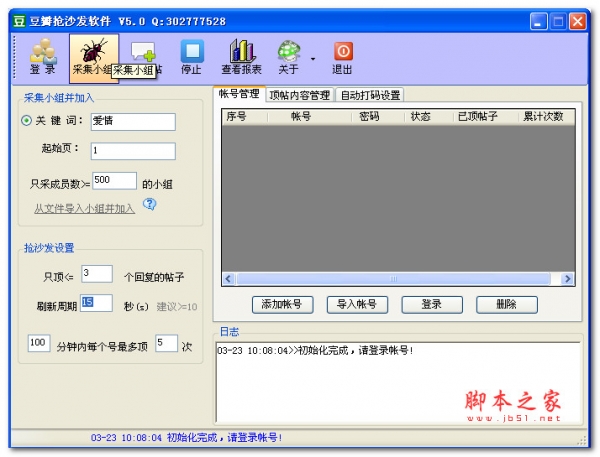Click the horizontal scrollbar thumb under the table

click(x=393, y=279)
